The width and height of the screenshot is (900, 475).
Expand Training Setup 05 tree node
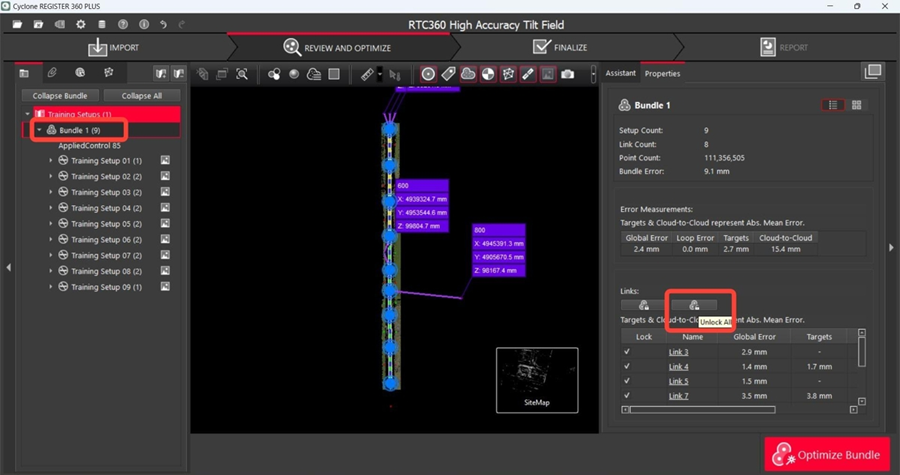pyautogui.click(x=51, y=224)
